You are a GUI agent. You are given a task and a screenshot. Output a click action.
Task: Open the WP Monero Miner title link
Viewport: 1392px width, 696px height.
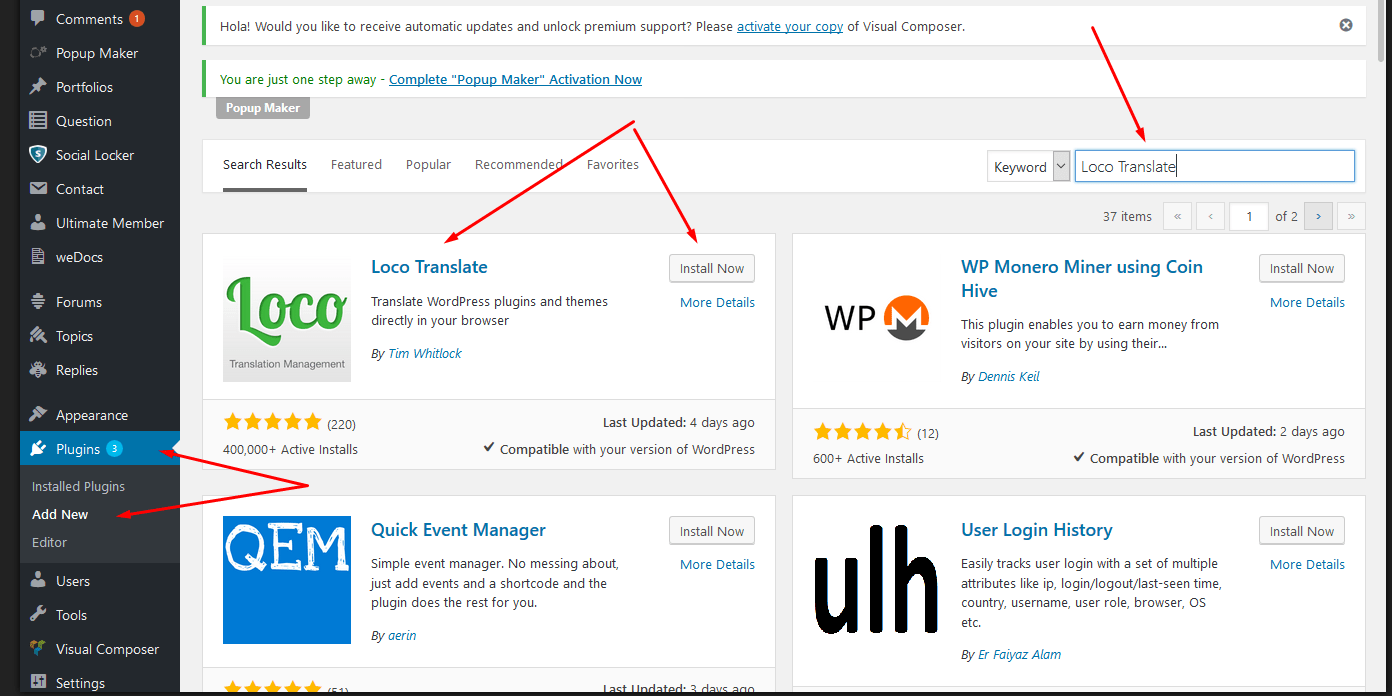click(1082, 279)
